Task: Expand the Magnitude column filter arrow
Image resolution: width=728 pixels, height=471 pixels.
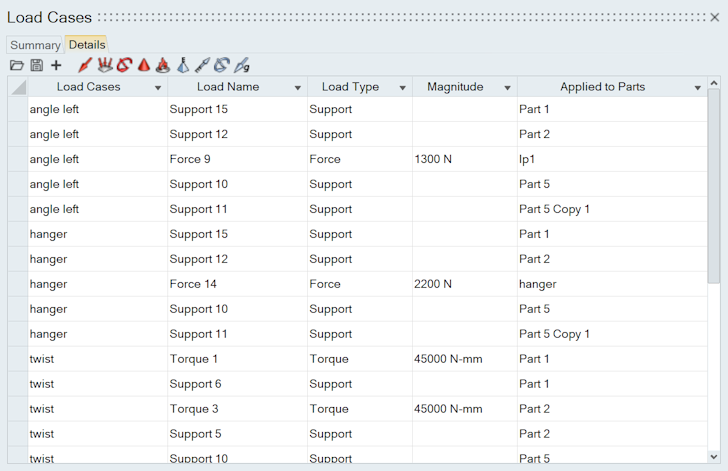Action: click(x=508, y=88)
